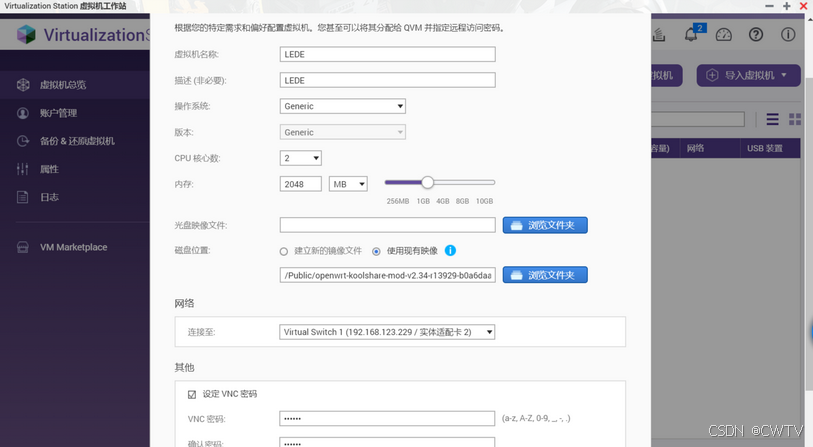813x447 pixels.
Task: Click the 8GB label under memory slider
Action: (462, 201)
